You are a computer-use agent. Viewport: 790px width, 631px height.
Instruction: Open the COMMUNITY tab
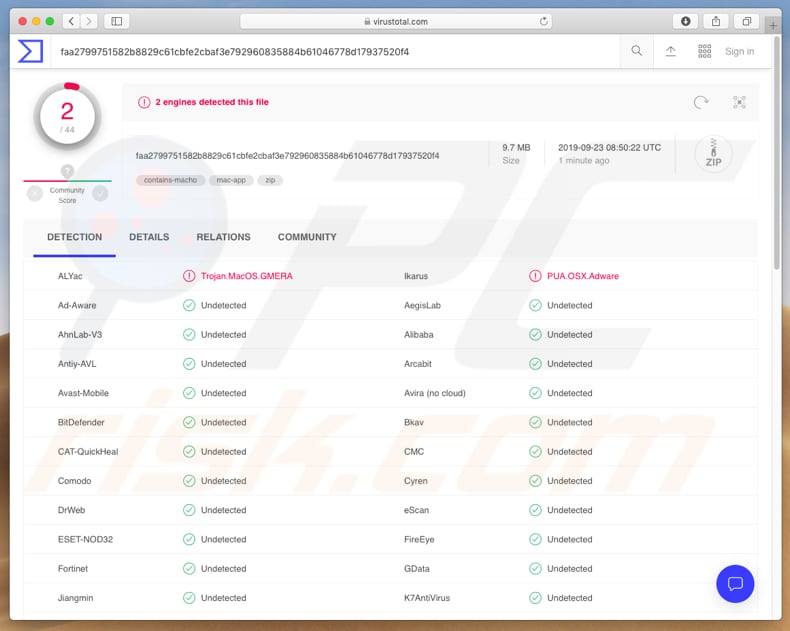click(x=307, y=237)
